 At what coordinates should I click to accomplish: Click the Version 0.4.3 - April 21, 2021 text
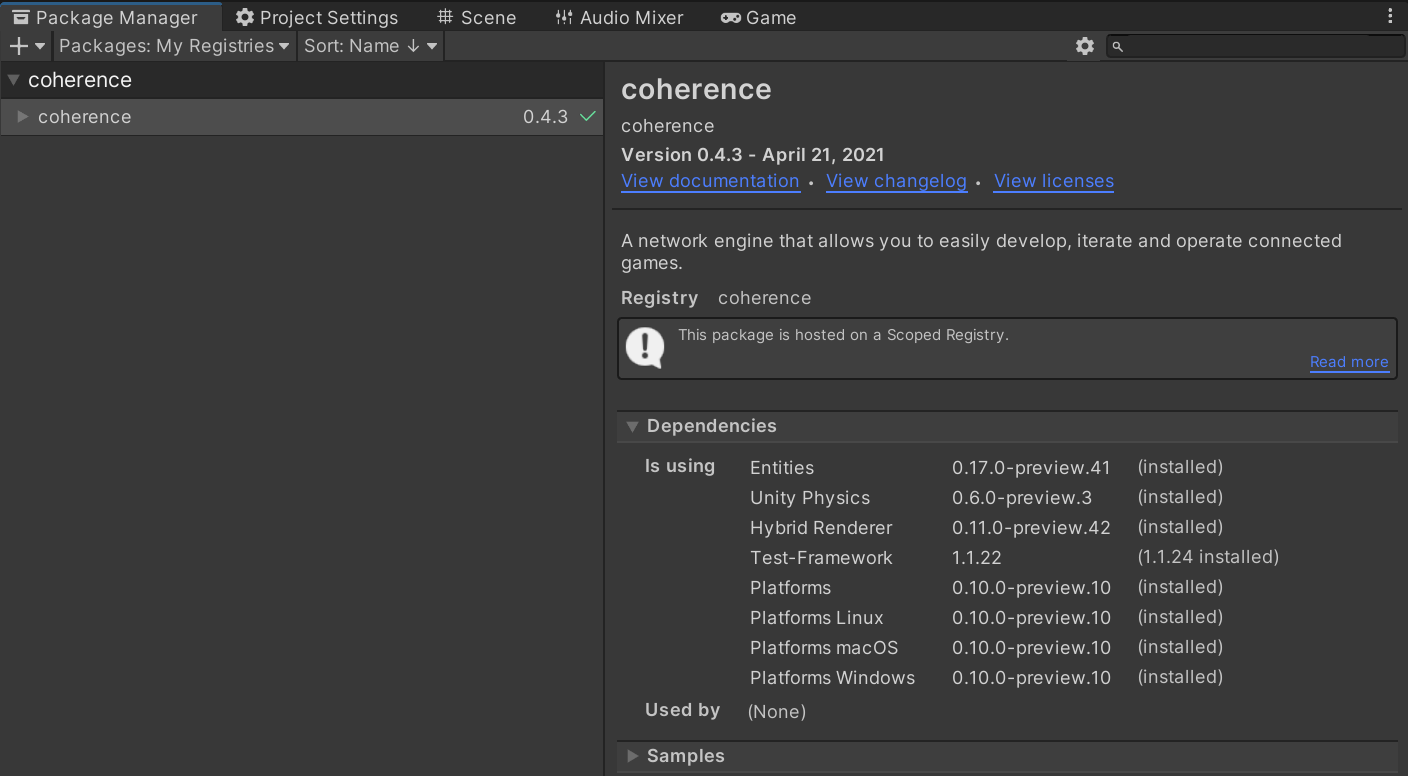point(752,155)
